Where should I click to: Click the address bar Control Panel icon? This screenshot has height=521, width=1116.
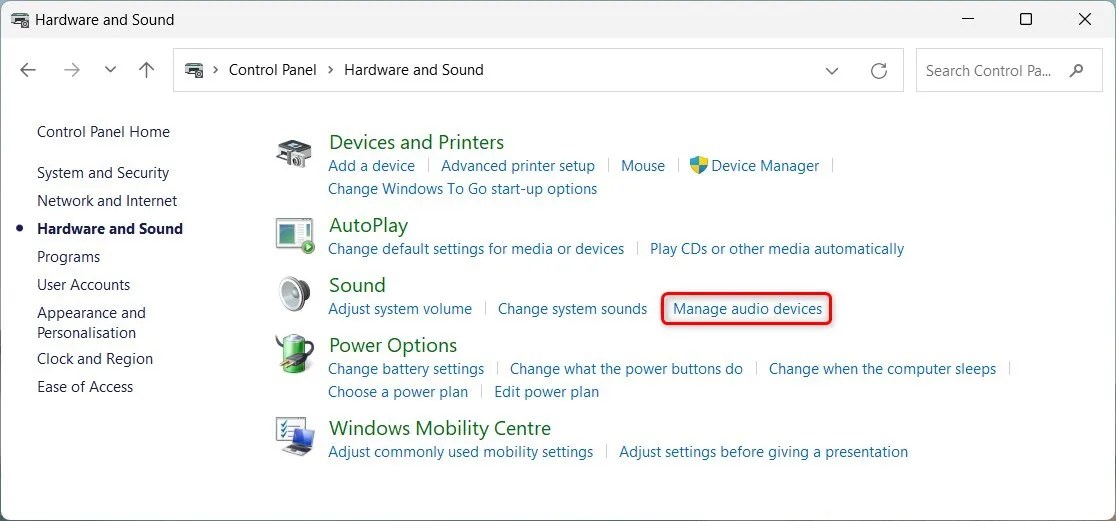[x=194, y=70]
